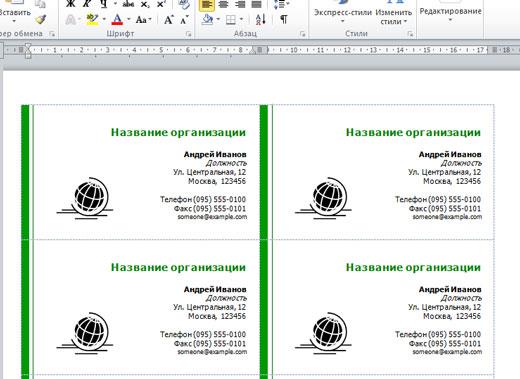This screenshot has height=379, width=520.
Task: Click top-left card's Название организации heading
Action: click(x=178, y=132)
